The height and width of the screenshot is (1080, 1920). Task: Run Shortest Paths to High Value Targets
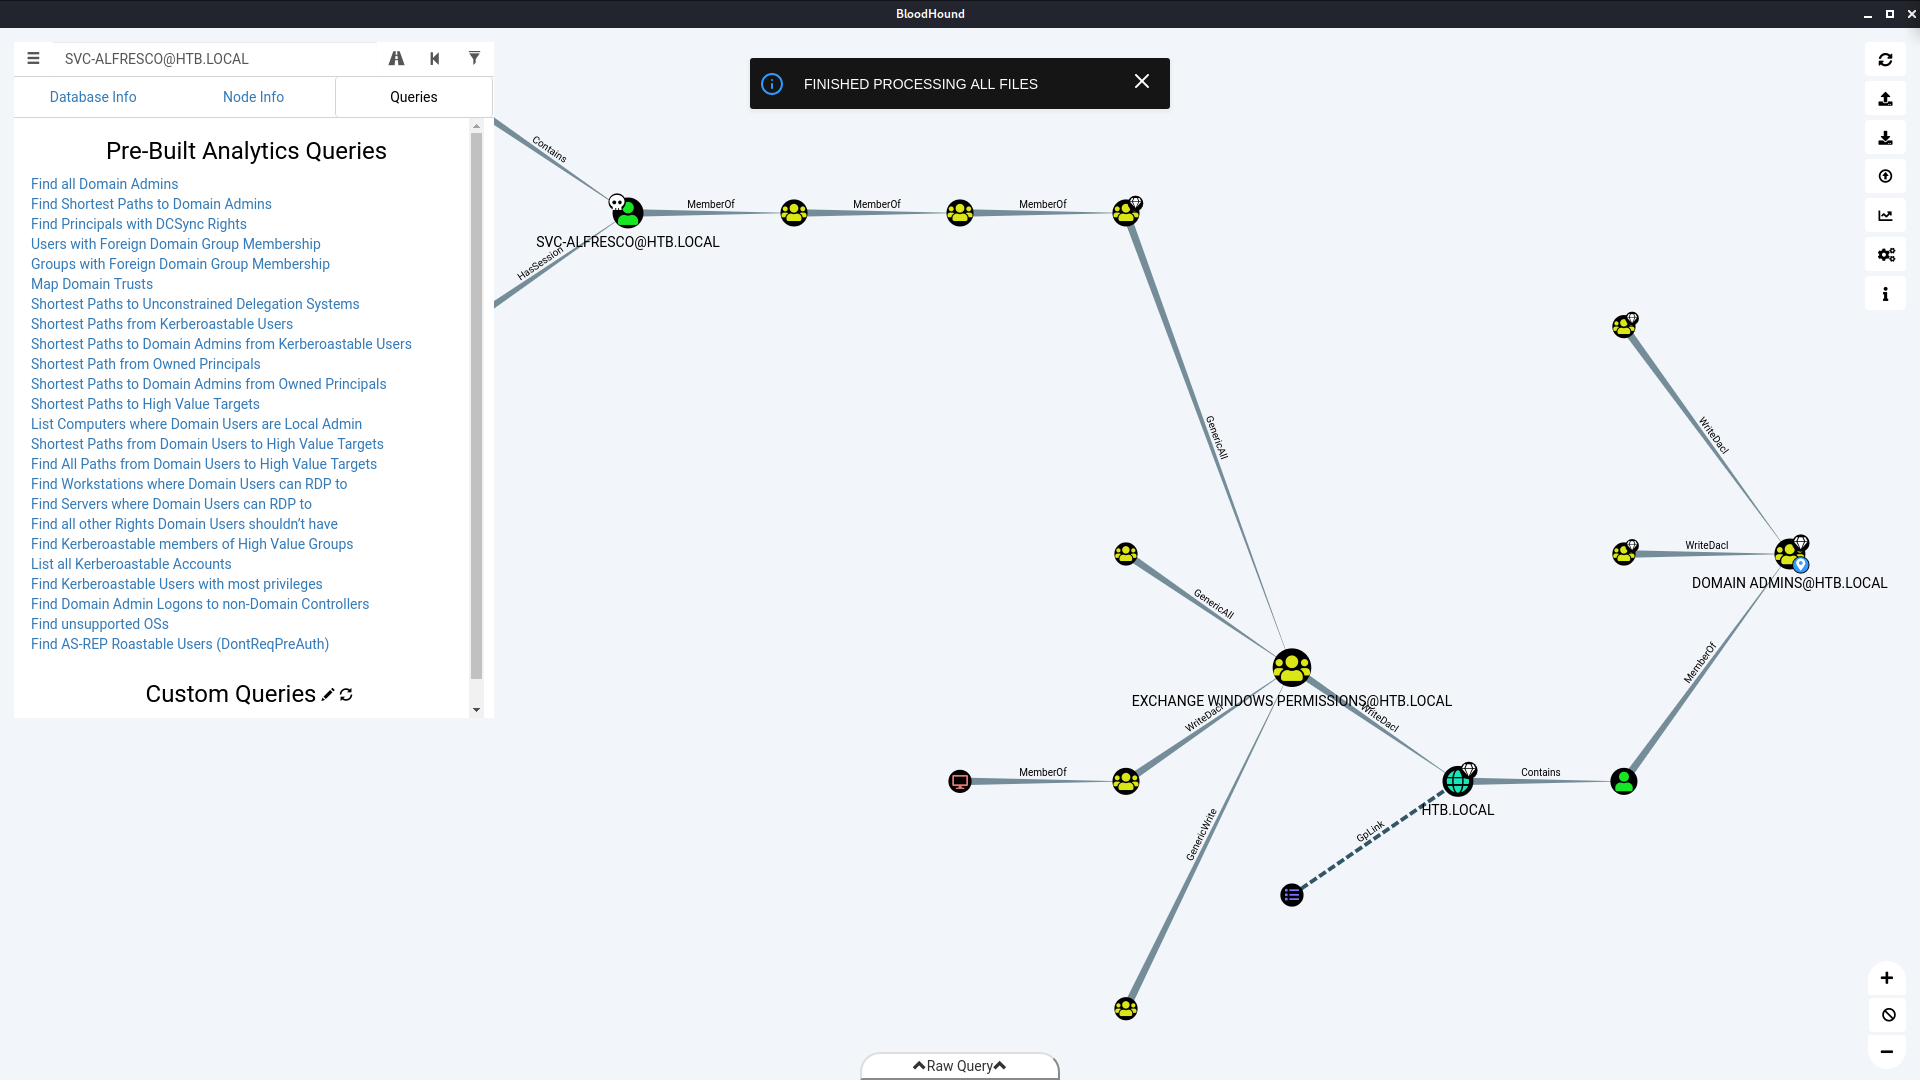[145, 404]
